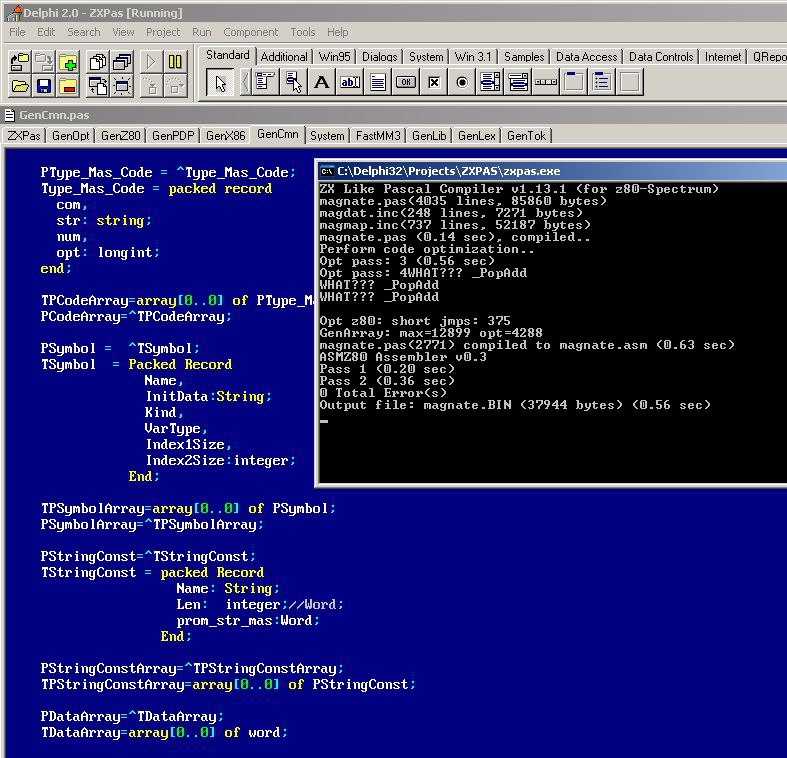Screen dimensions: 787x758
Task: Select the ComboBox component icon
Action: pyautogui.click(x=518, y=82)
